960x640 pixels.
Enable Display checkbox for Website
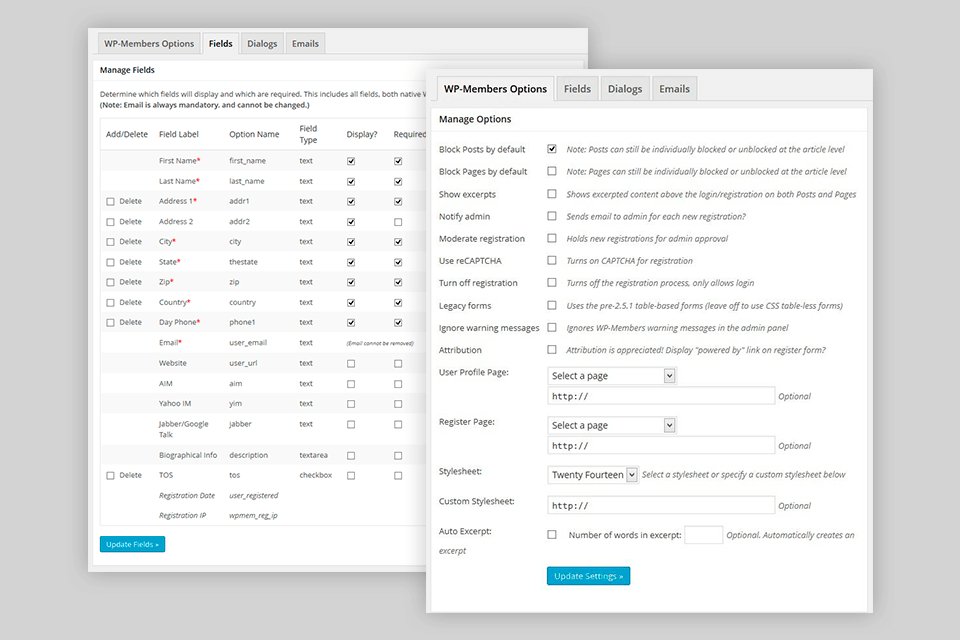tap(351, 364)
